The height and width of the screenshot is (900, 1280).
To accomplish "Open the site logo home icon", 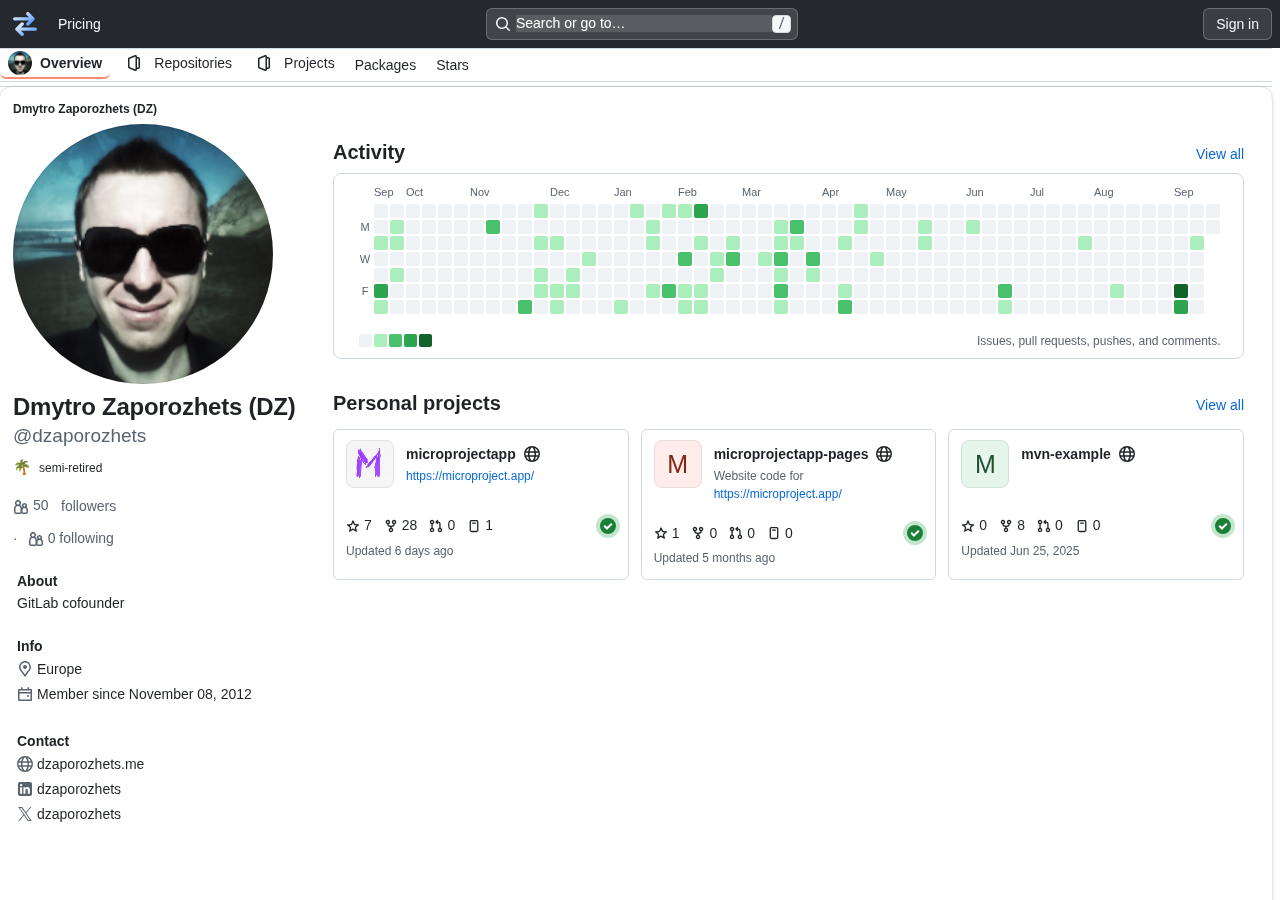I will [x=25, y=24].
